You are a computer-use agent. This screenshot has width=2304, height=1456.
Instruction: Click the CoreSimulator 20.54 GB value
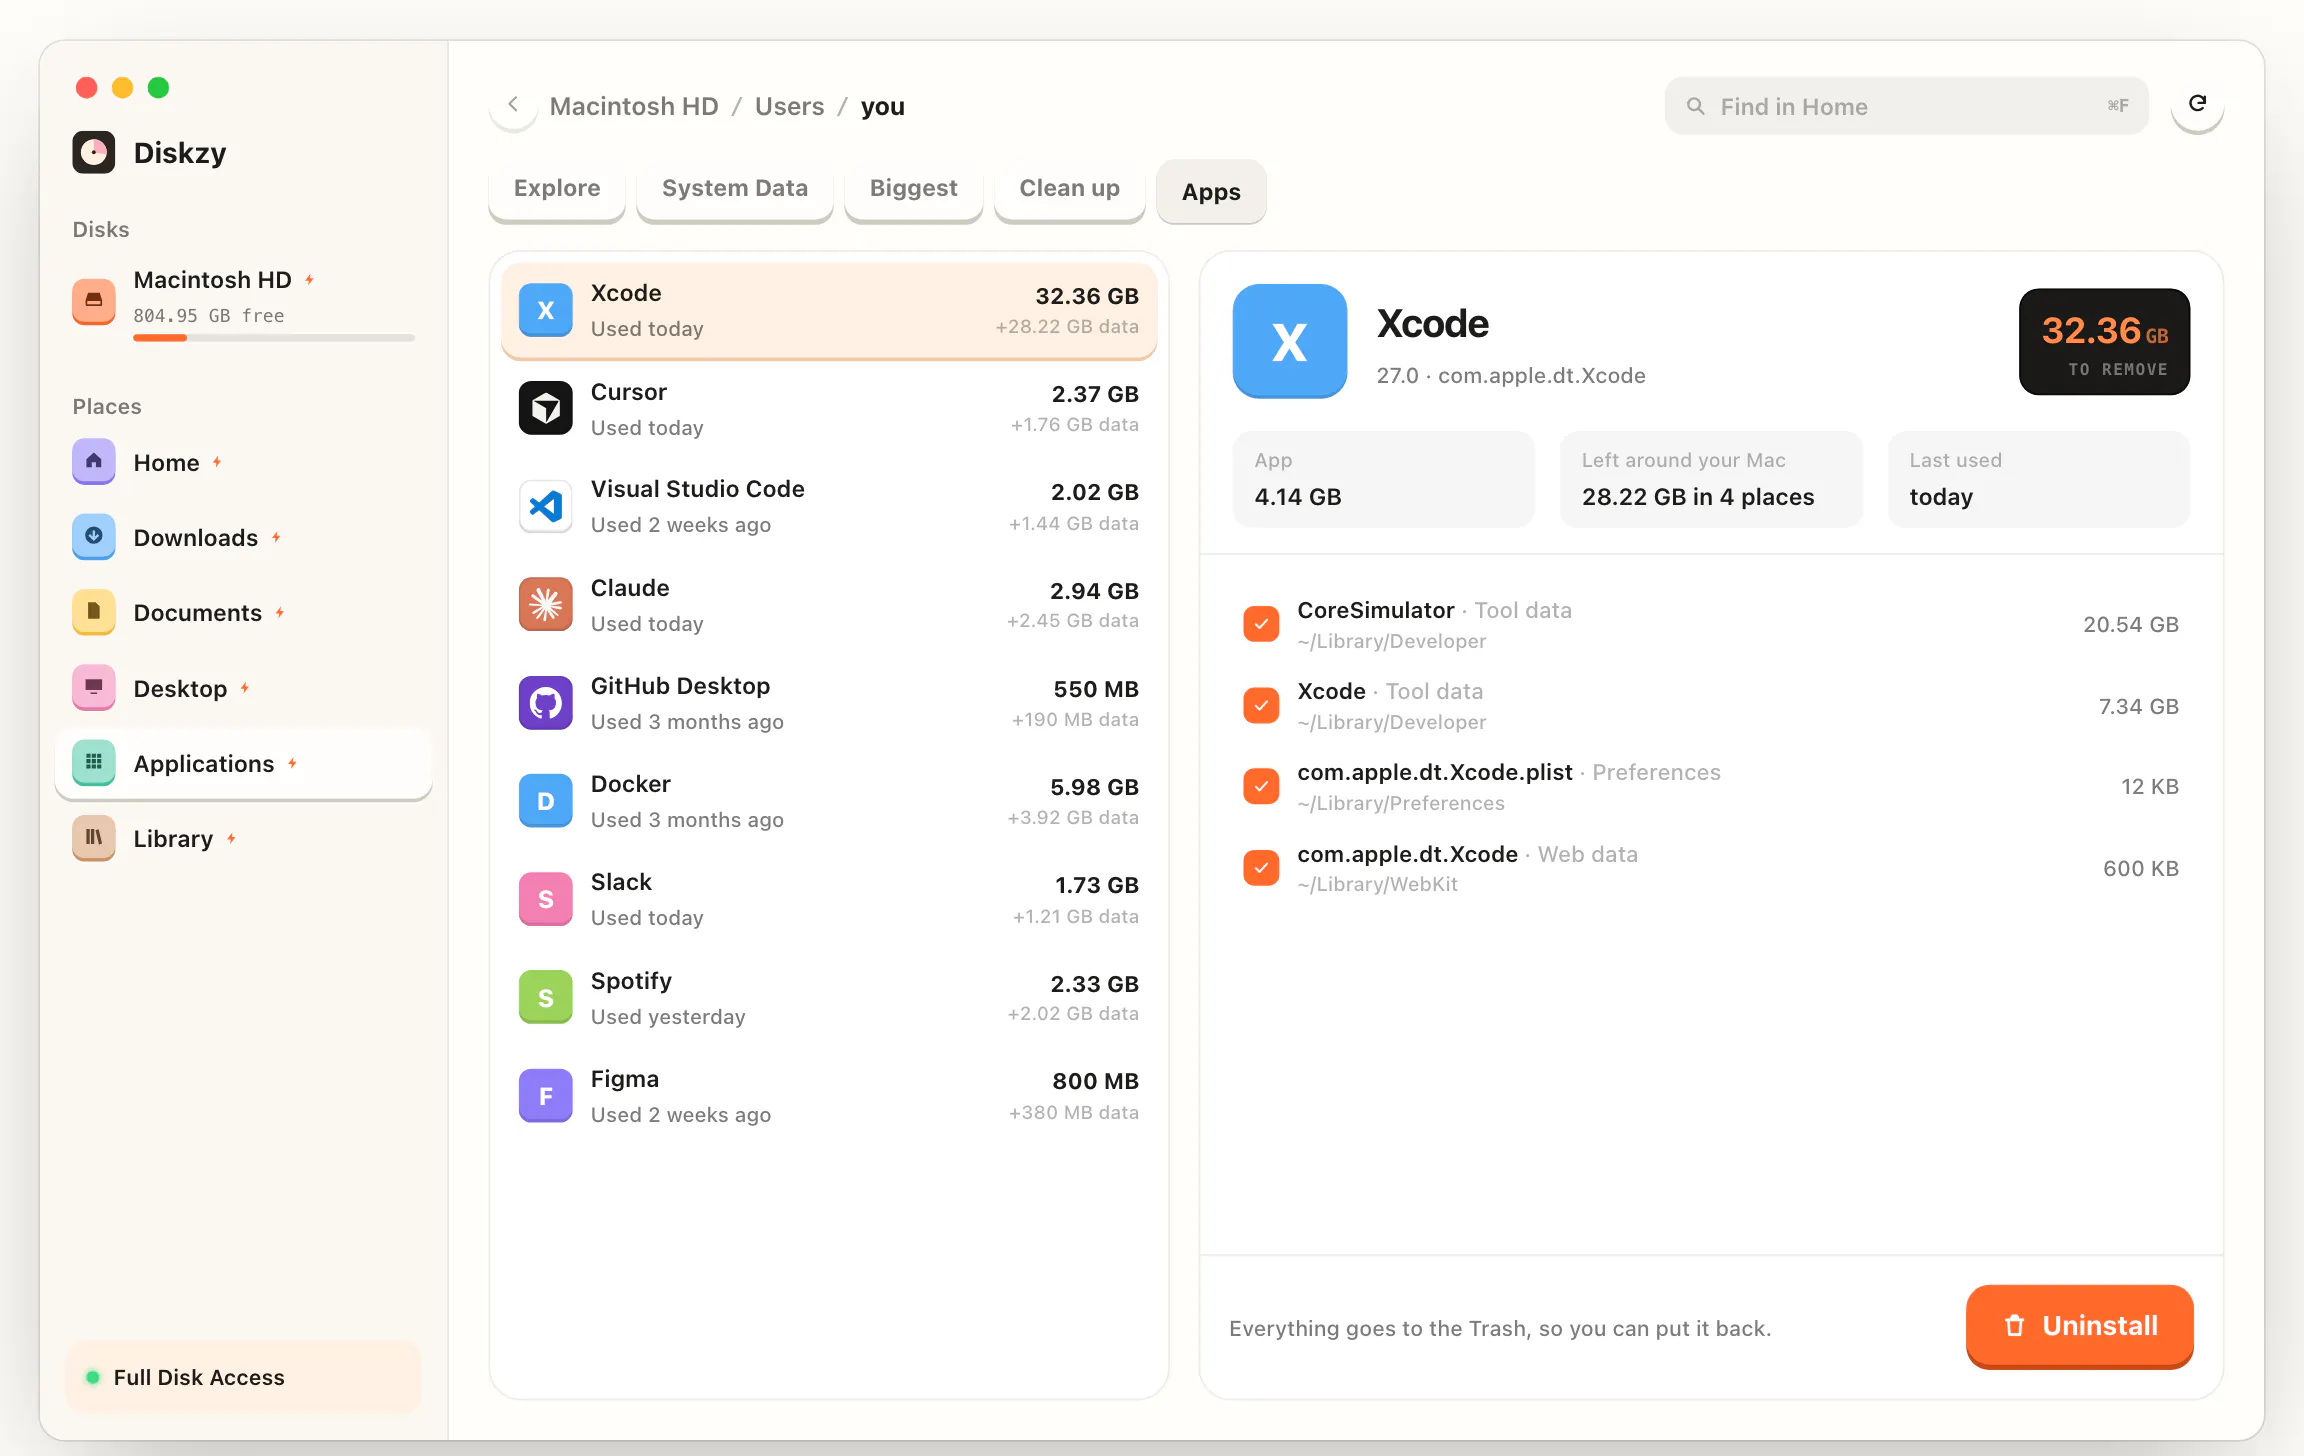coord(2130,625)
